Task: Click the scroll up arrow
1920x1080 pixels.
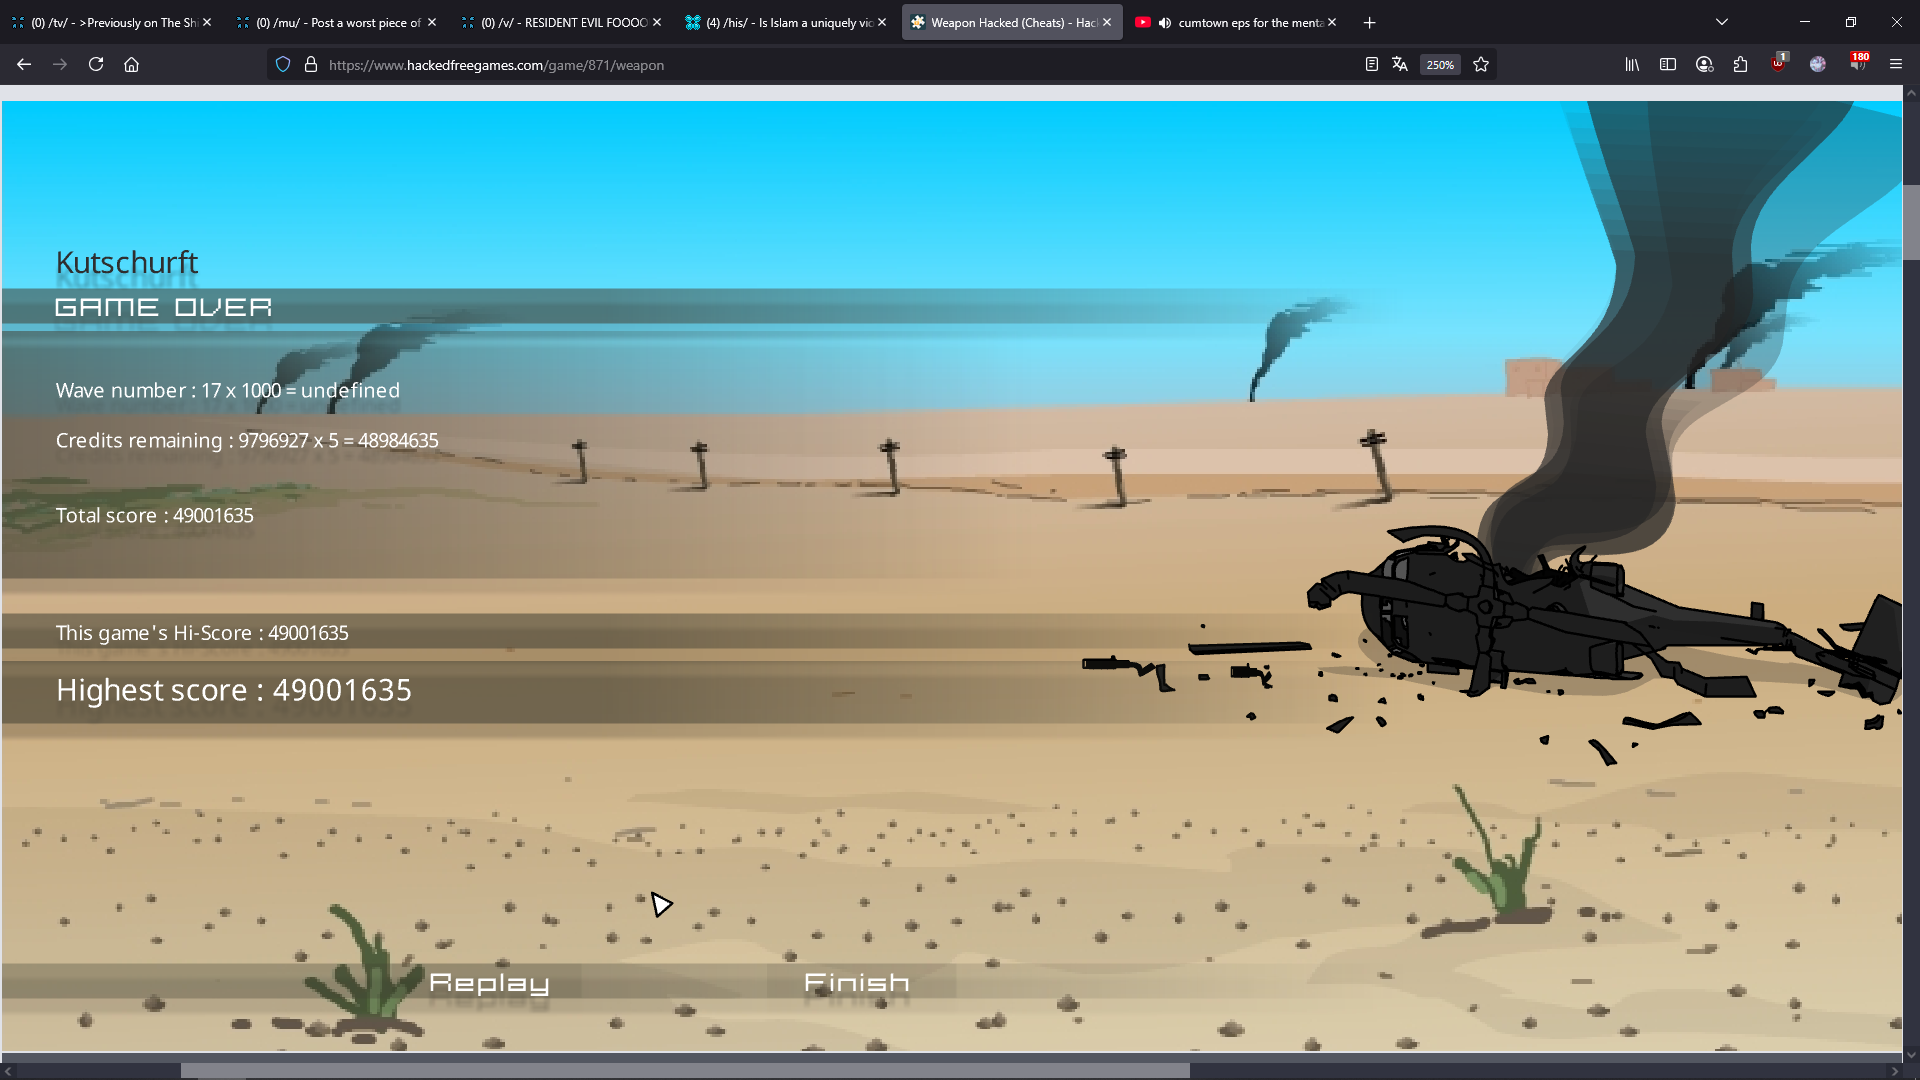Action: [x=1911, y=92]
